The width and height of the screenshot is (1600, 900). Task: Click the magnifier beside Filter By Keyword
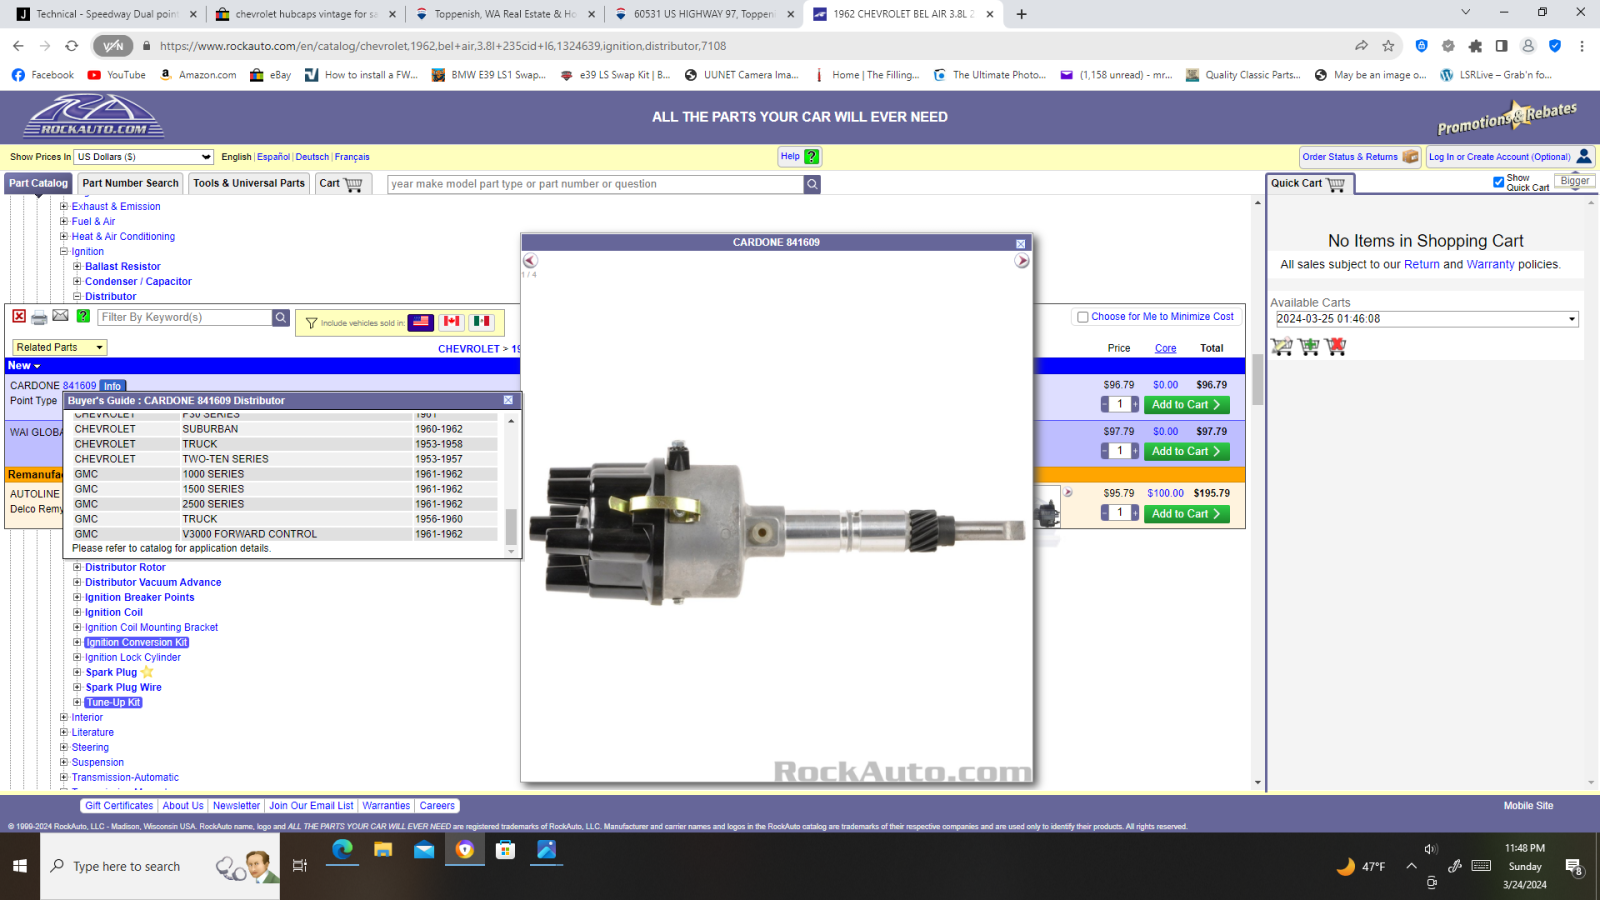coord(281,317)
